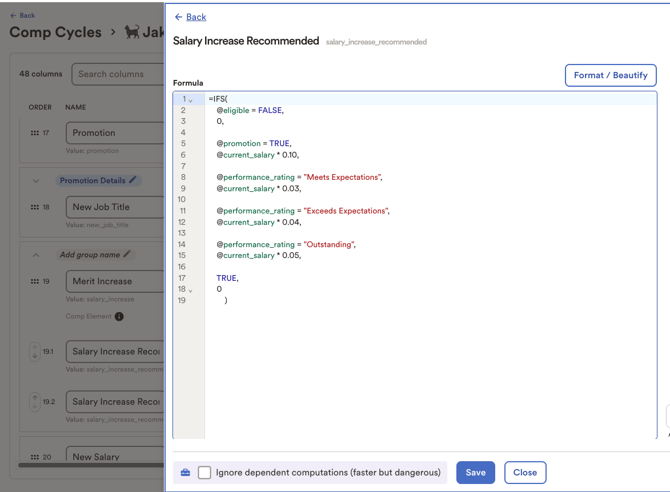Enable Ignore dependent computations checkbox
The height and width of the screenshot is (492, 670).
[204, 472]
